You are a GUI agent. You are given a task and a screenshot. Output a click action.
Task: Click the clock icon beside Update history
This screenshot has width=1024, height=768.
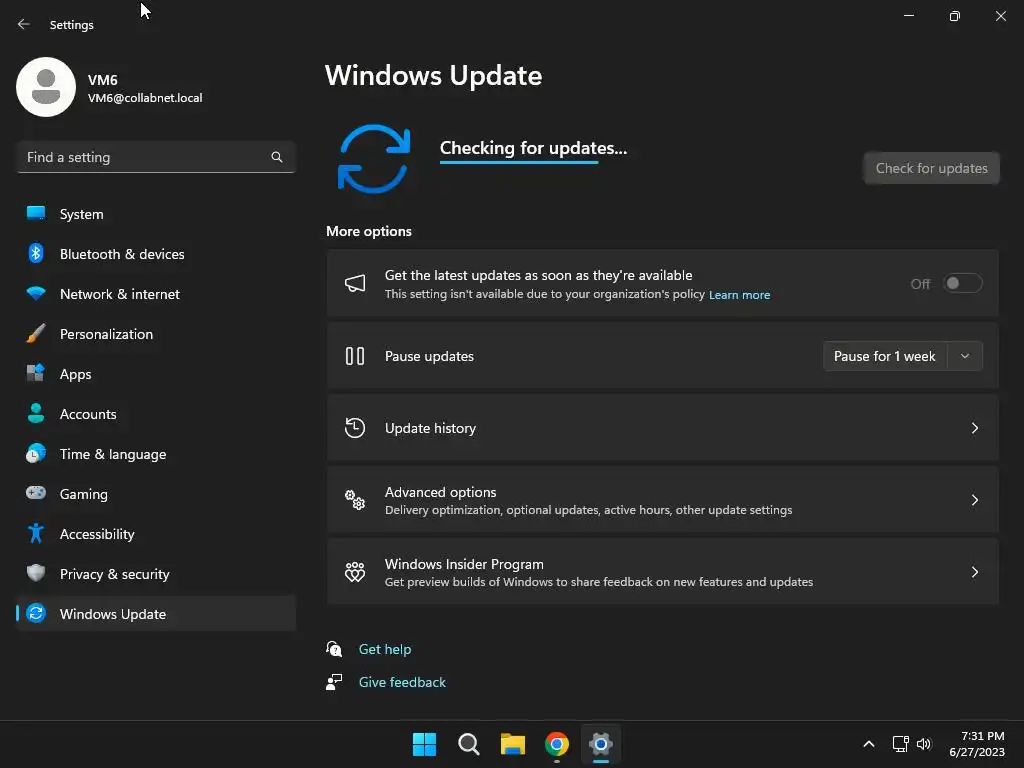(355, 428)
